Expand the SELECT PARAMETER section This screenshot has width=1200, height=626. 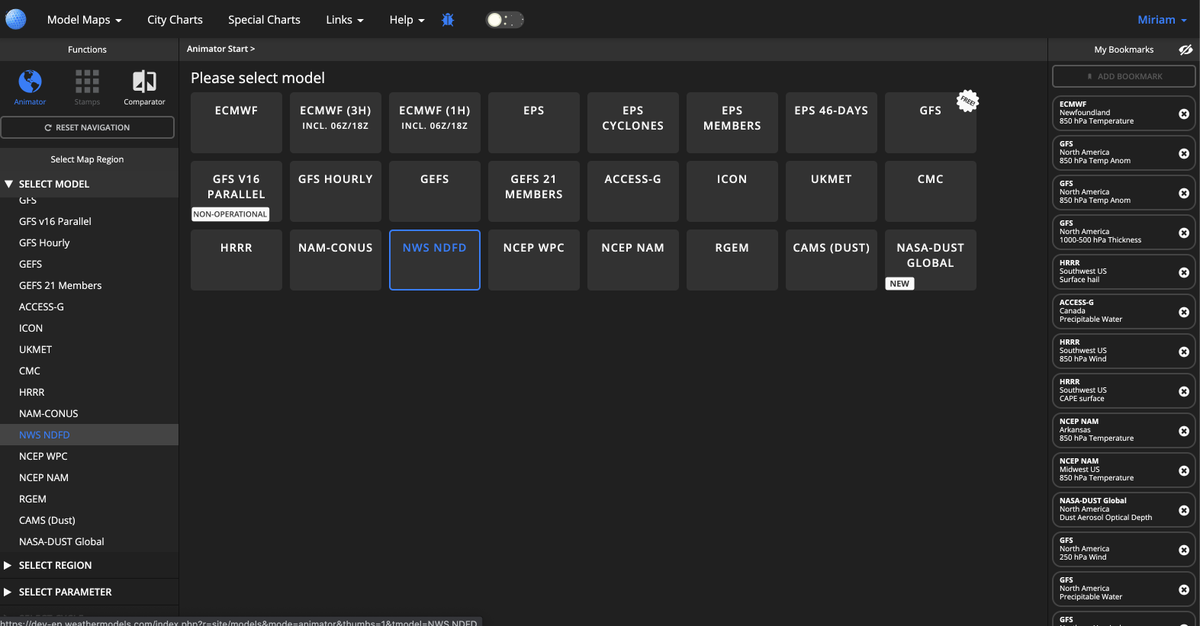pyautogui.click(x=89, y=592)
